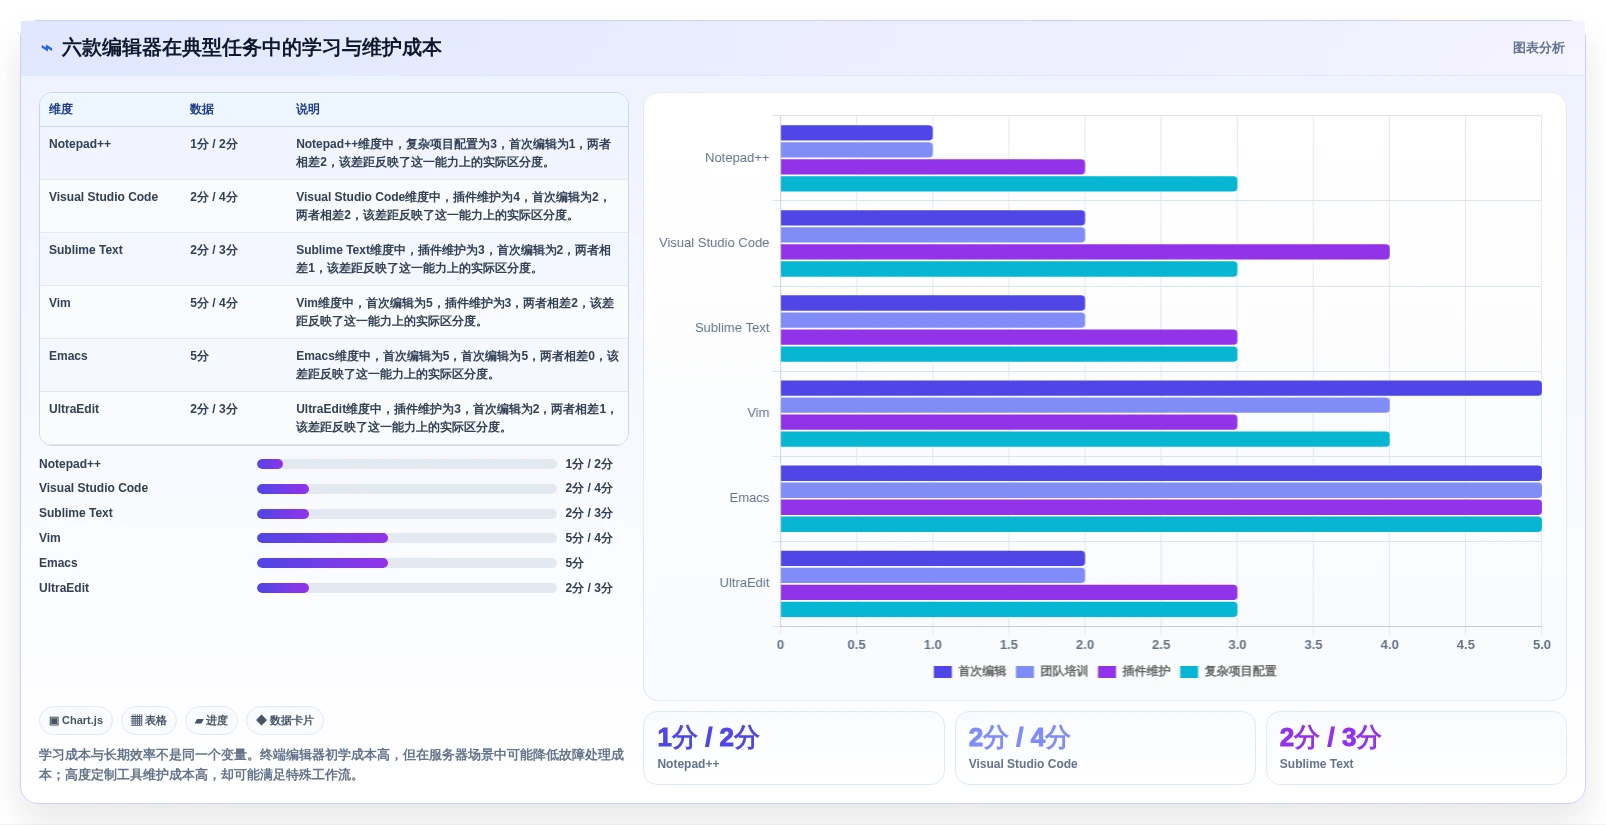Select the Emacs table row name
The image size is (1606, 825).
click(68, 356)
